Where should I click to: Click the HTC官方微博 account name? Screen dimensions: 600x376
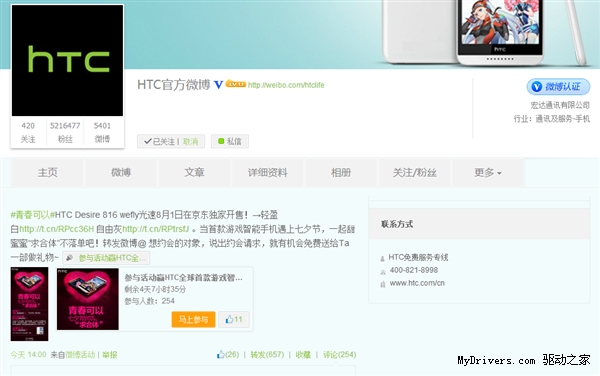point(174,85)
